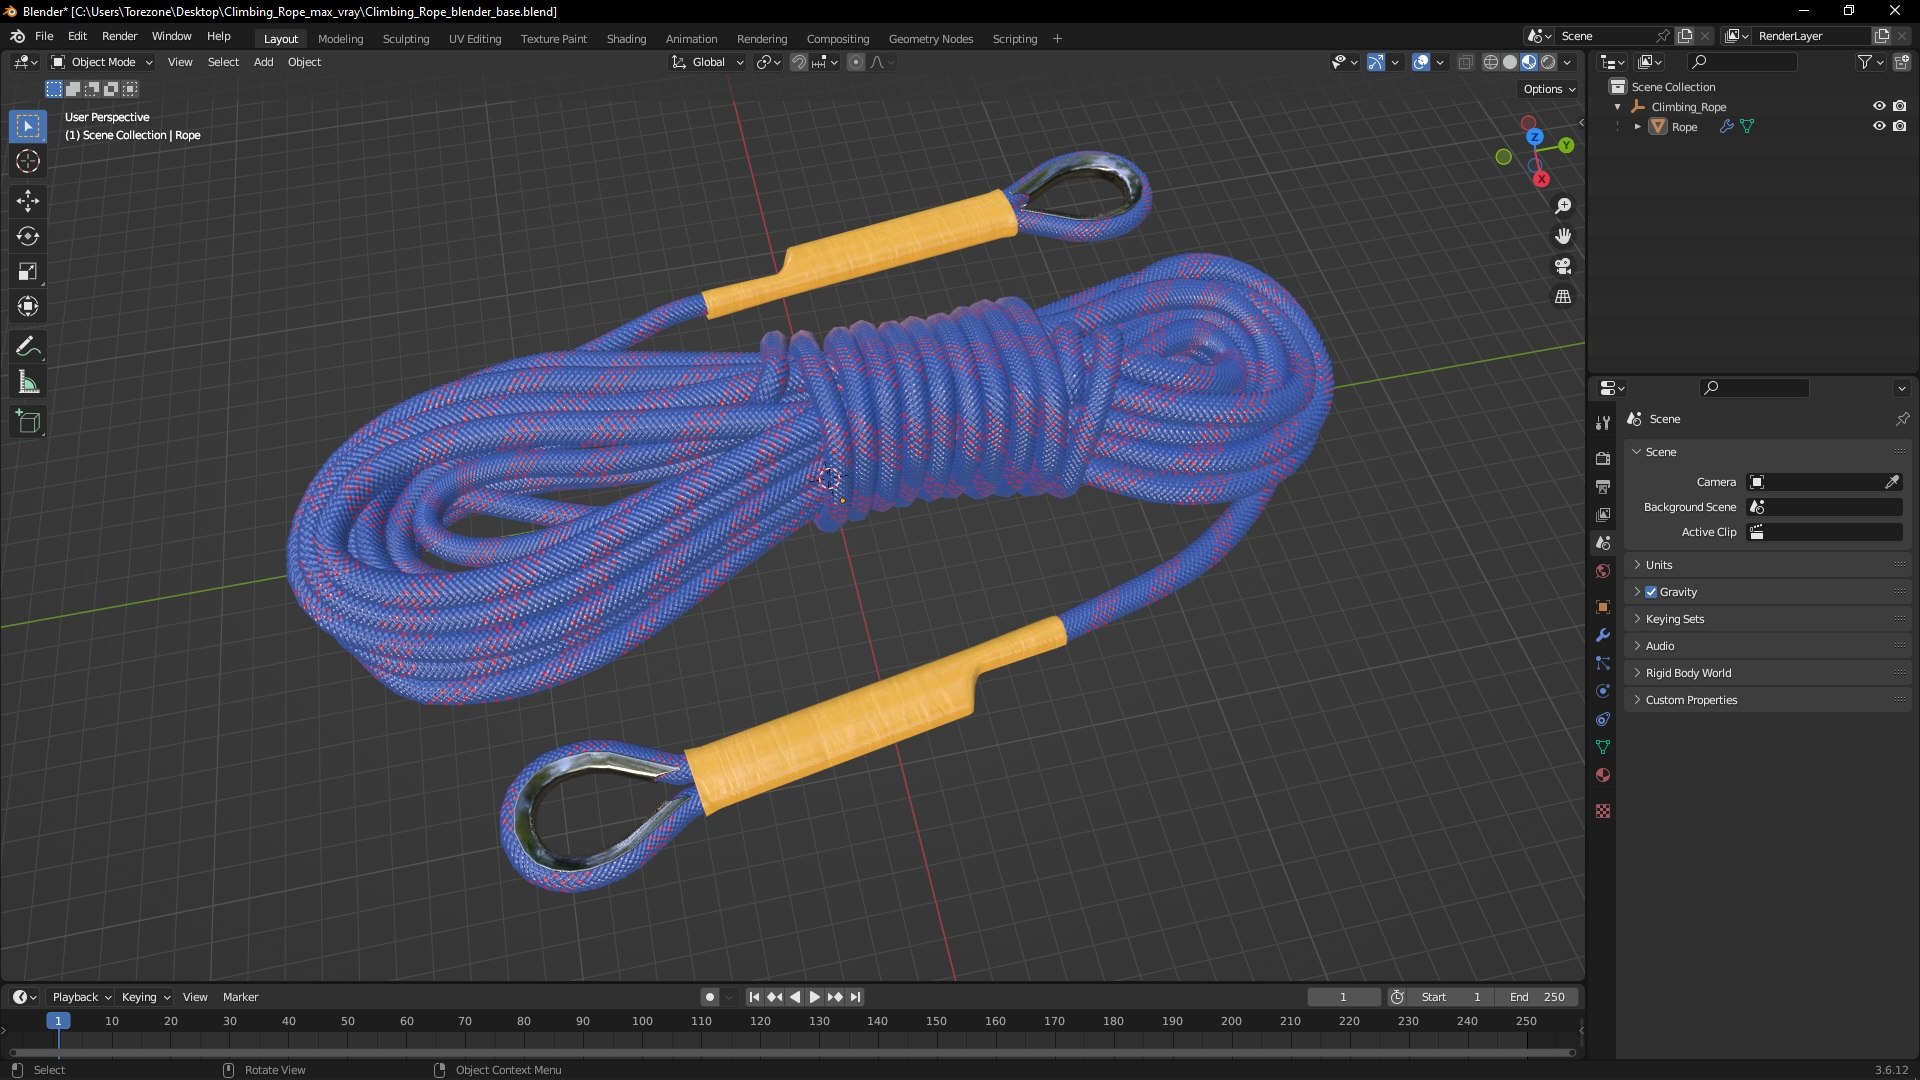Disable Climbing_Rope in renders via camera icon
1920x1080 pixels.
click(1899, 106)
